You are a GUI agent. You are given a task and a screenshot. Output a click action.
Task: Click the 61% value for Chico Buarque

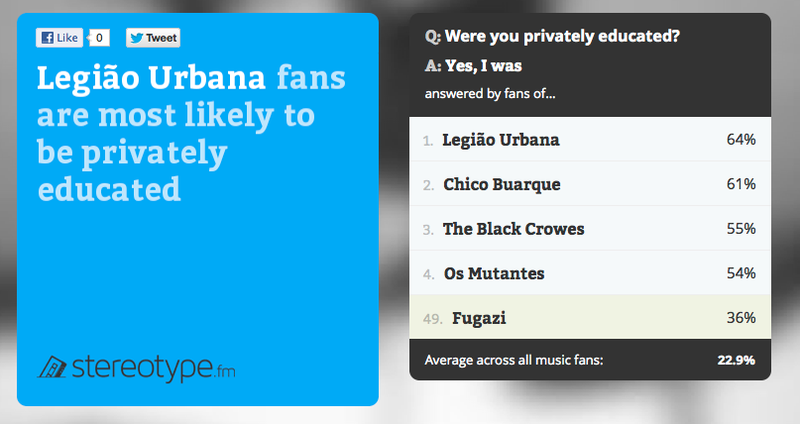point(741,184)
